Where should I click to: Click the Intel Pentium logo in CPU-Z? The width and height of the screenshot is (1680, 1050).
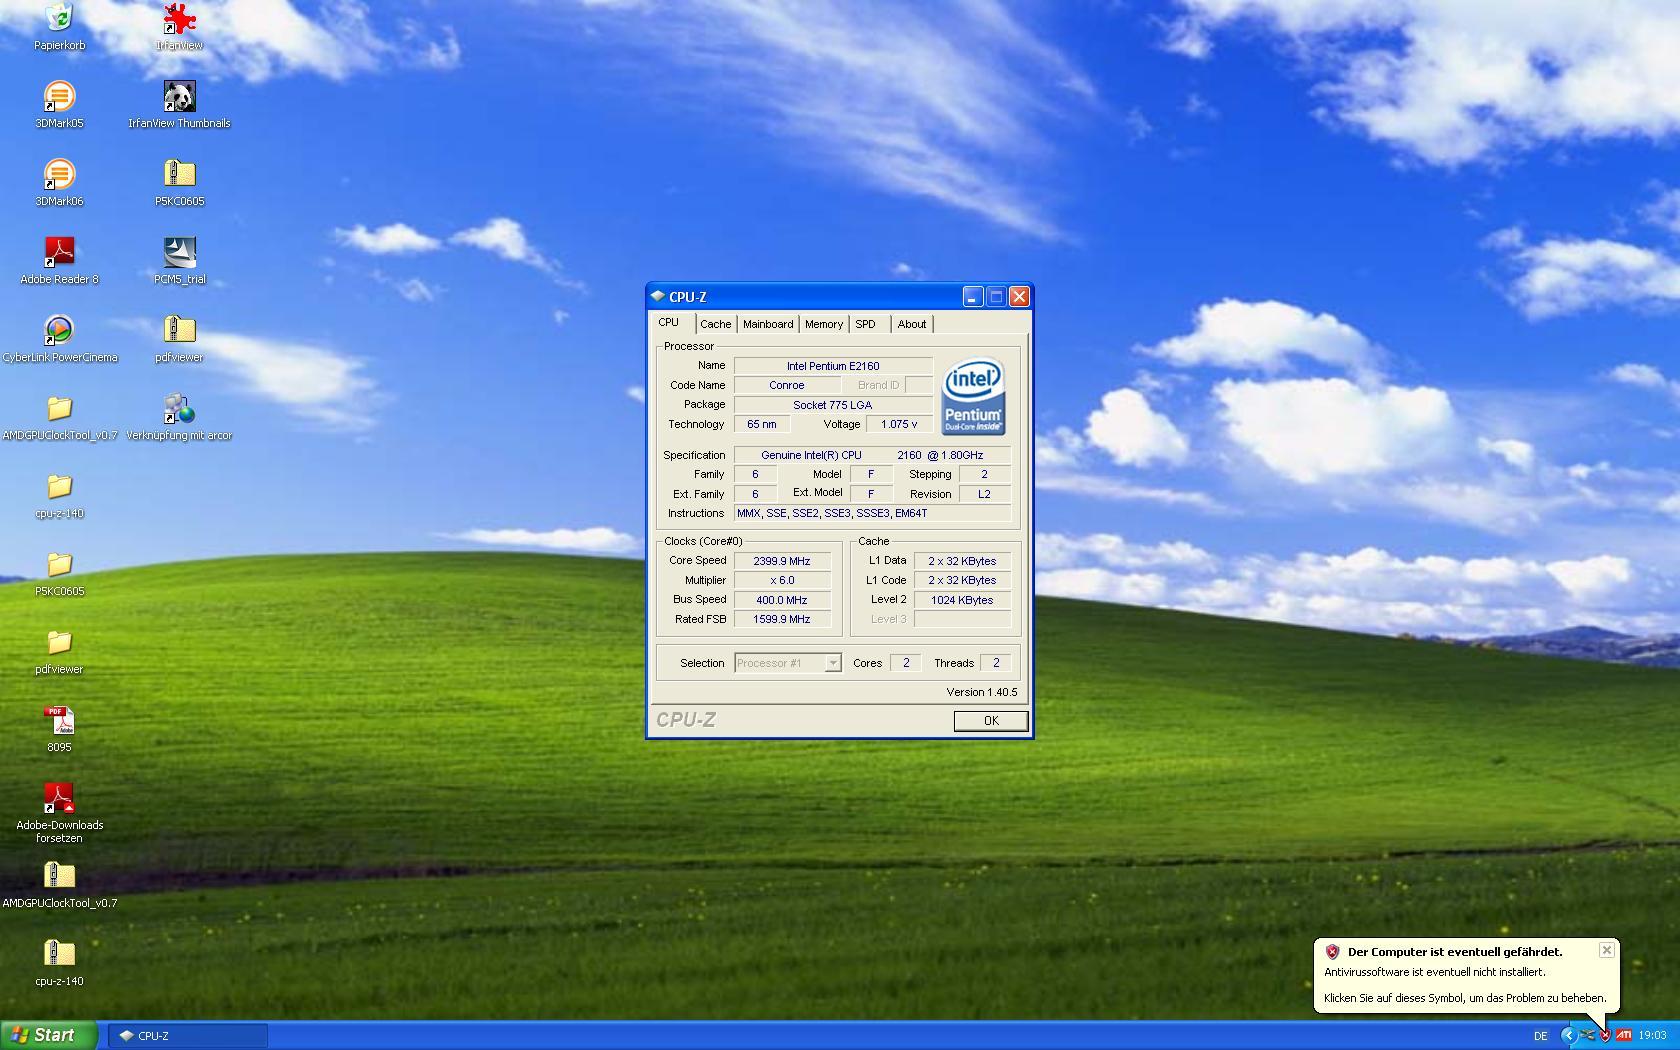pos(973,397)
